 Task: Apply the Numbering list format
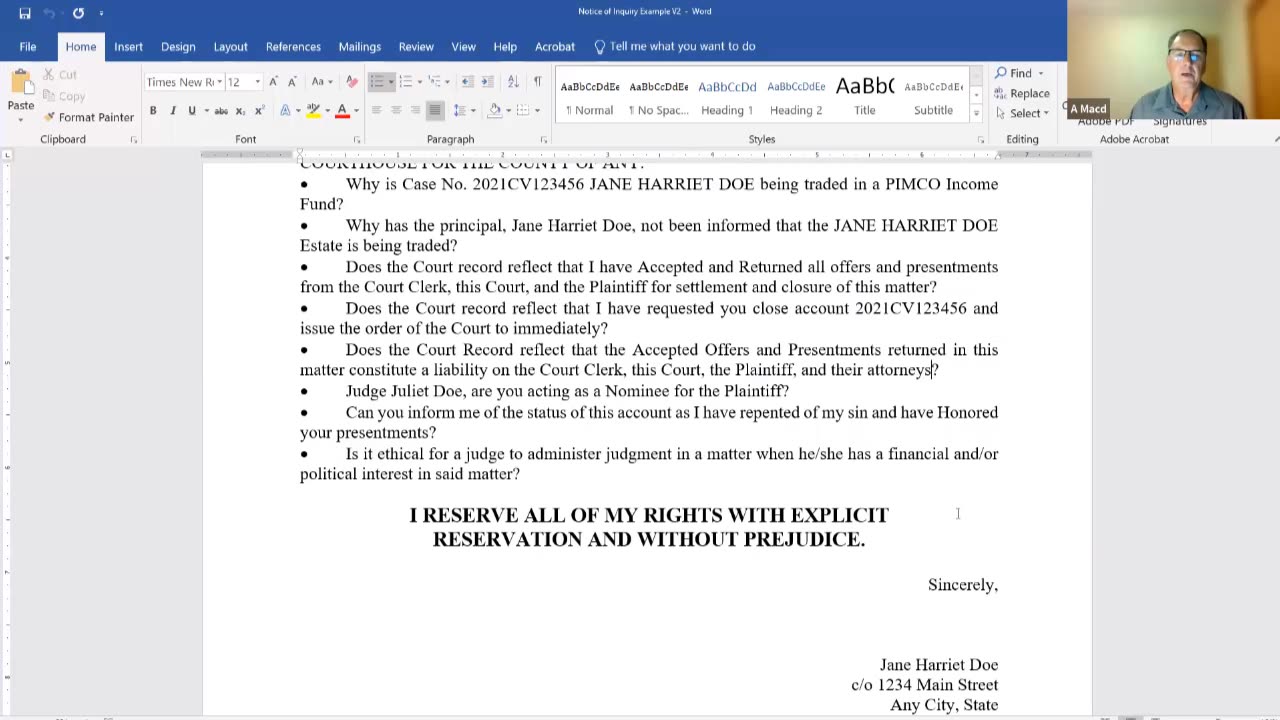(x=406, y=82)
